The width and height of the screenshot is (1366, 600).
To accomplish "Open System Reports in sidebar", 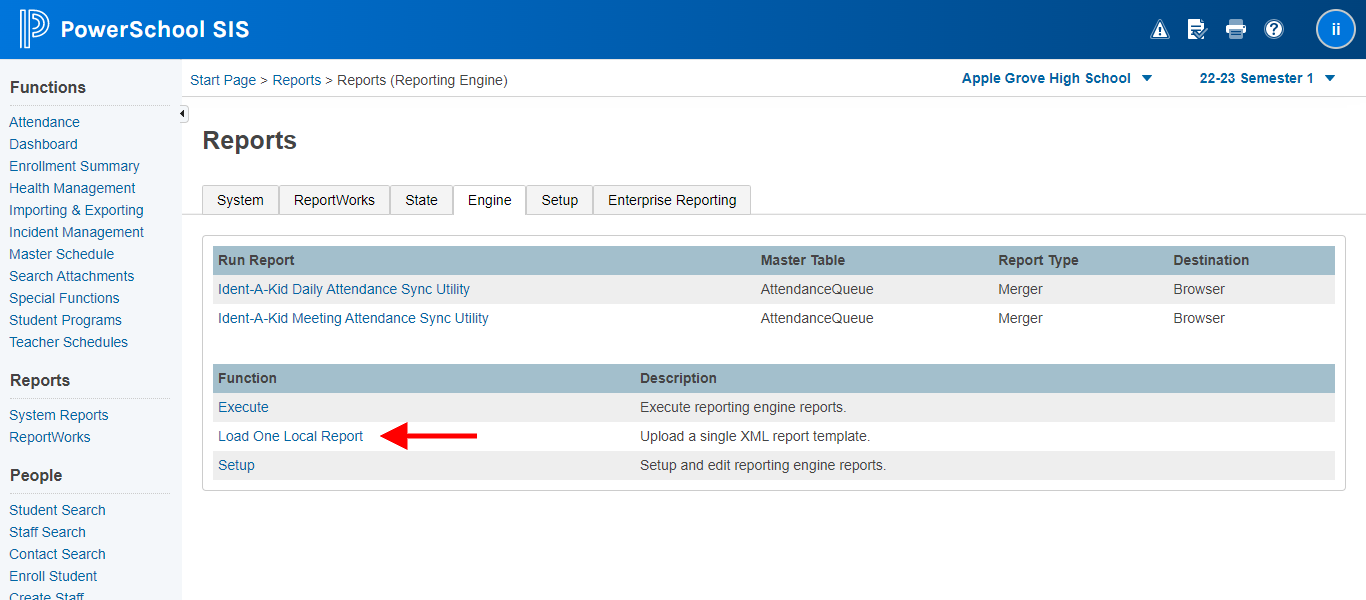I will point(58,415).
